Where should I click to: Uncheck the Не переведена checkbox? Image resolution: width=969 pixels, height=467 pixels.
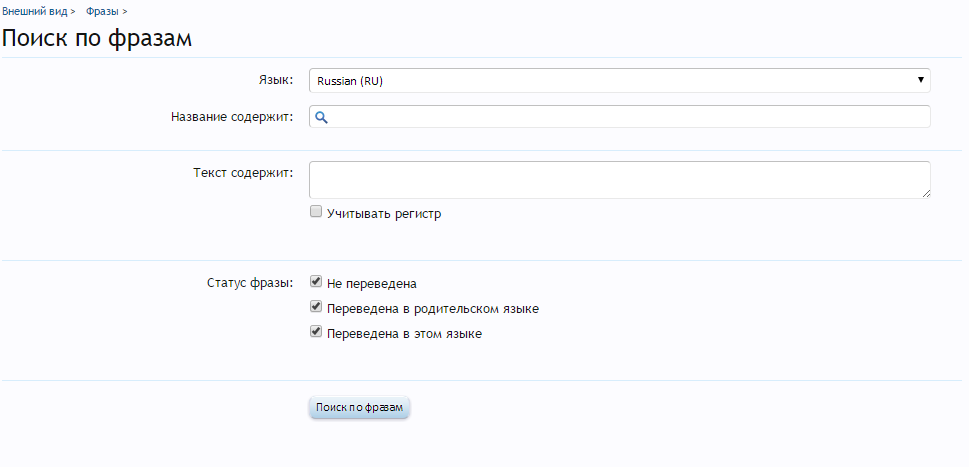(x=316, y=282)
